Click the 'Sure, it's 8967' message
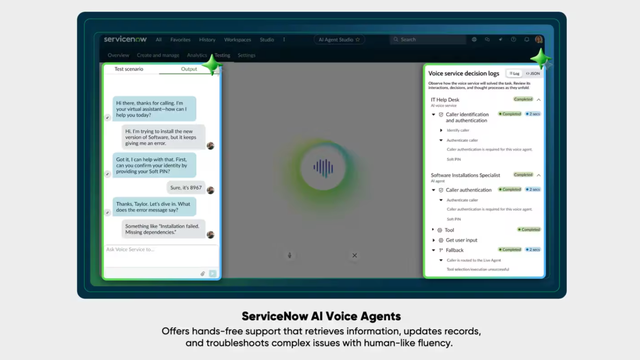 click(x=186, y=188)
